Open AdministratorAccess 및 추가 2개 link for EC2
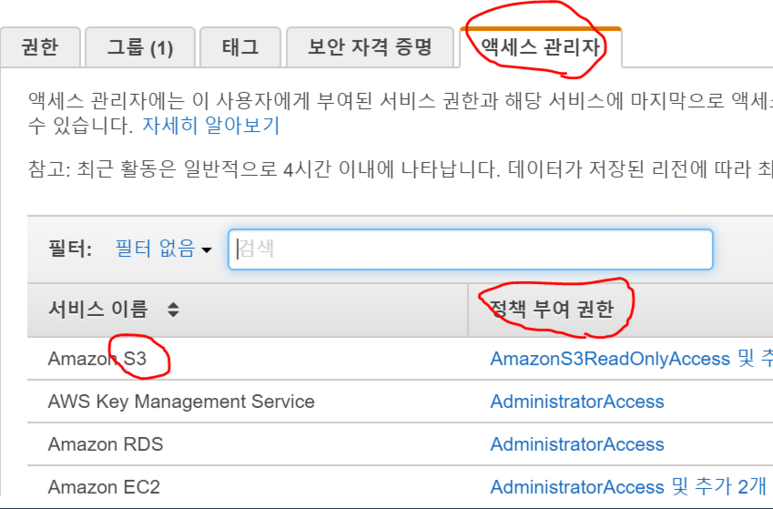This screenshot has width=773, height=509. point(628,487)
